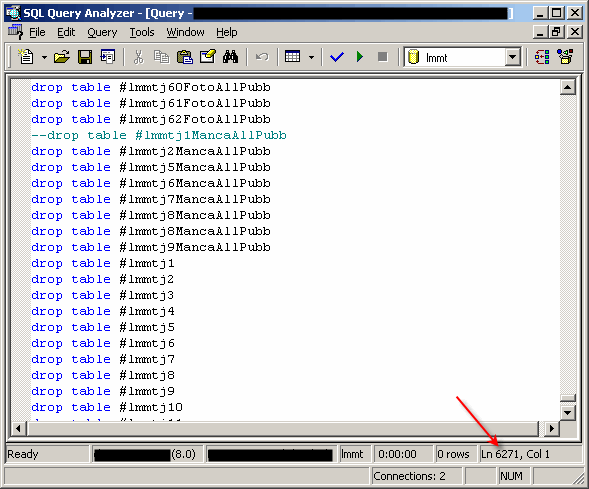589x489 pixels.
Task: Expand the Execute Mode grid dropdown arrow
Action: [311, 57]
